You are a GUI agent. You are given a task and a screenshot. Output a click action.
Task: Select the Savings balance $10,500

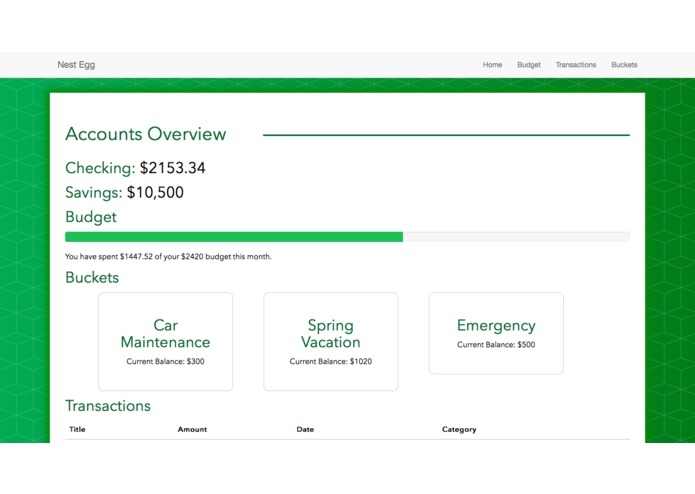point(155,192)
